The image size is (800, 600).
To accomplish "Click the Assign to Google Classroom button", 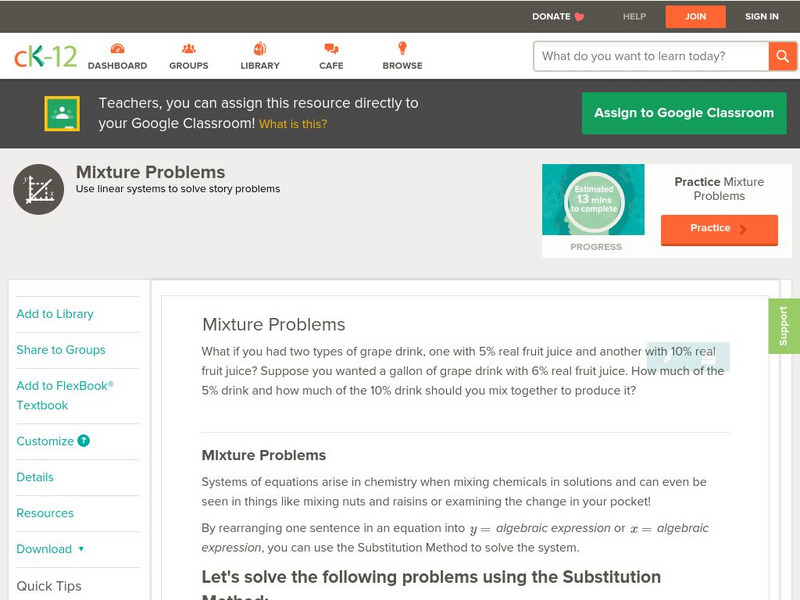I will click(x=684, y=112).
